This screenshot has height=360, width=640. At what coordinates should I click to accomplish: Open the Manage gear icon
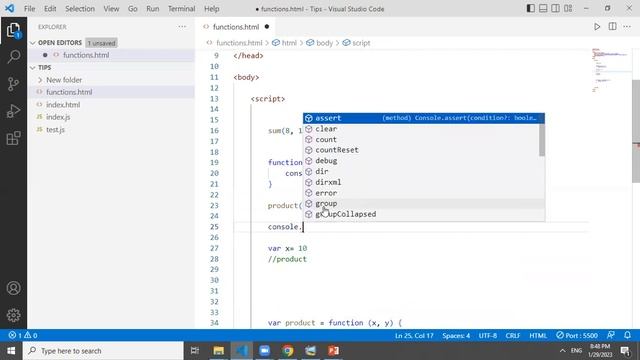tap(13, 315)
